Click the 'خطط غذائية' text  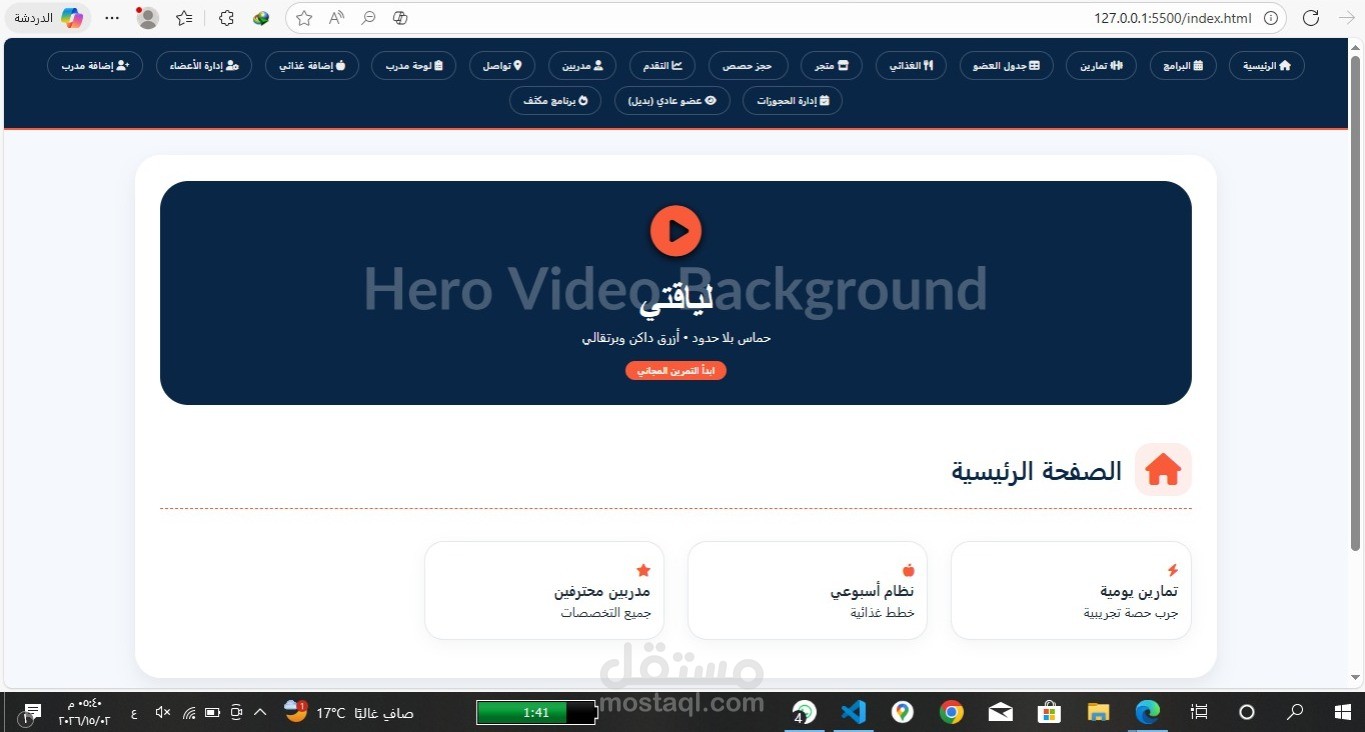click(x=882, y=612)
